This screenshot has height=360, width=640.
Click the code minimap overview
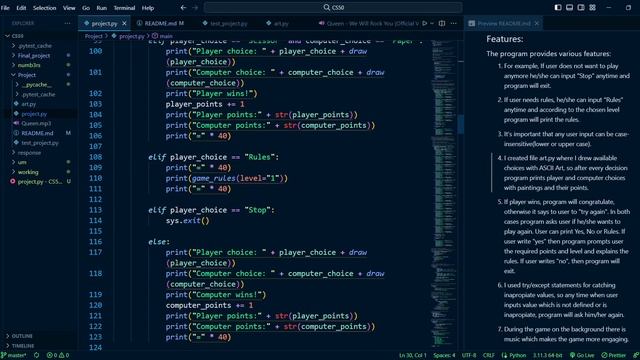444,194
